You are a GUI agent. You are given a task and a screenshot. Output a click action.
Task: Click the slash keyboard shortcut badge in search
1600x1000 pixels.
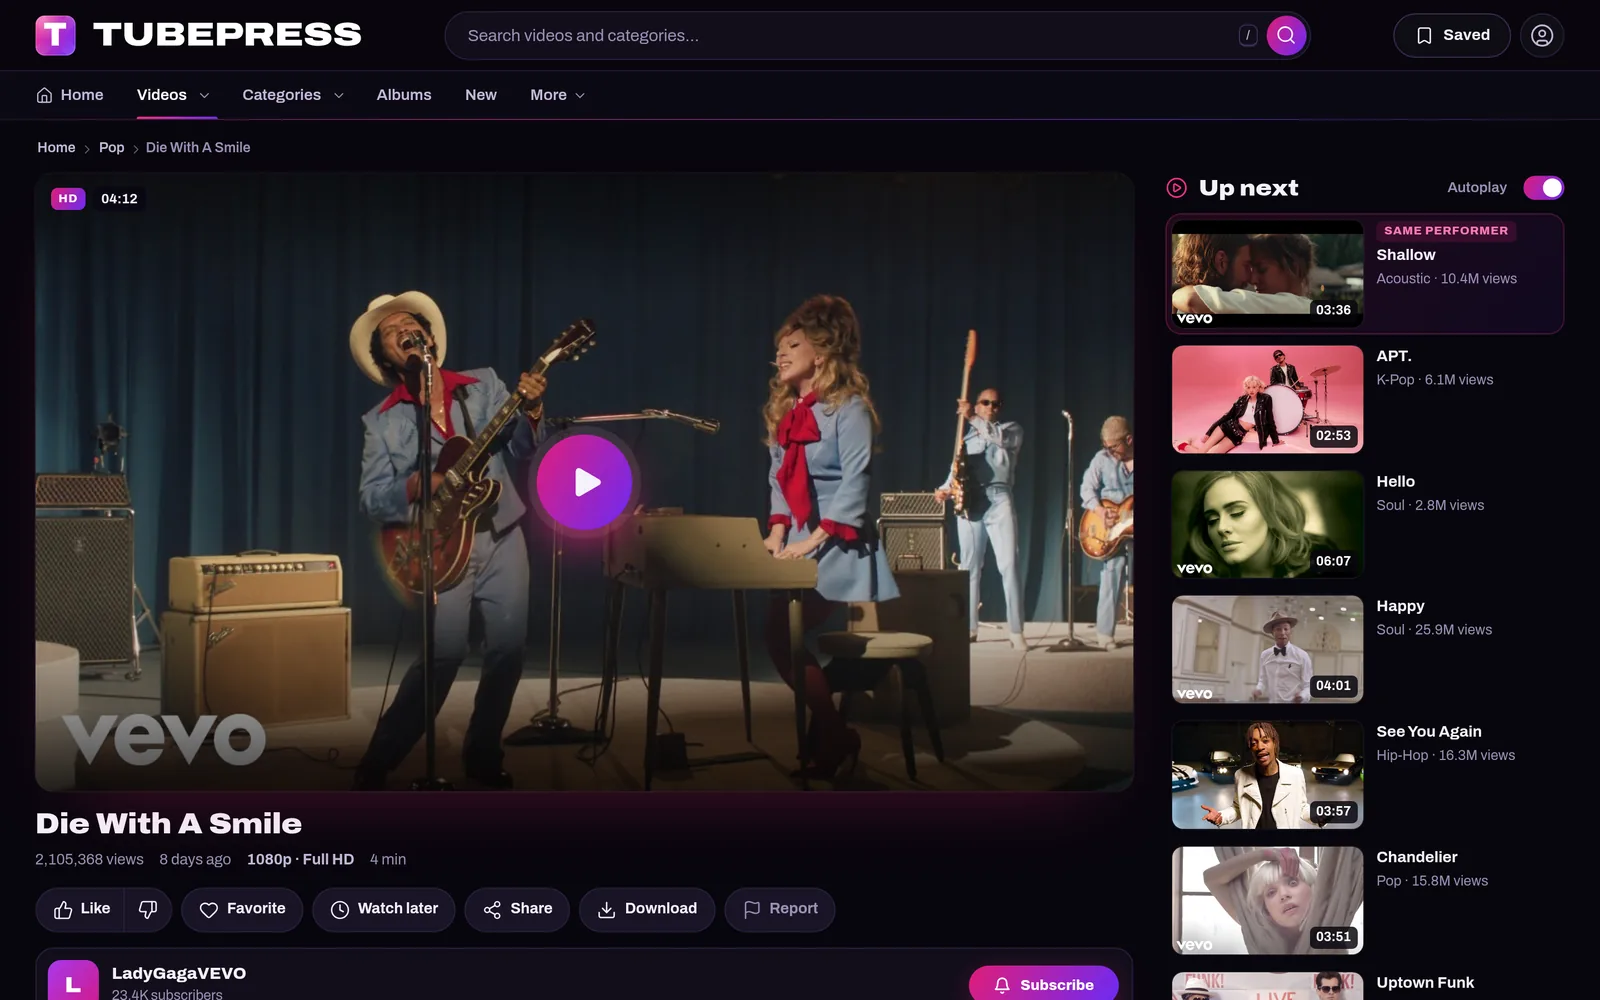(1248, 35)
